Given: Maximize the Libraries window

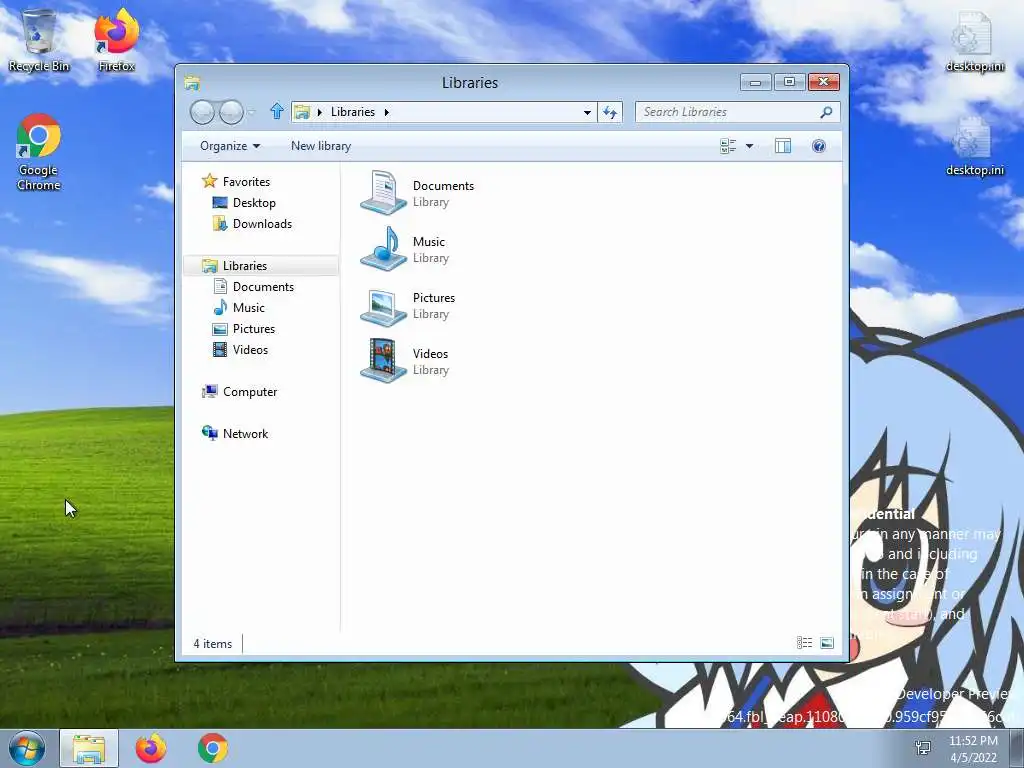Looking at the screenshot, I should (790, 82).
